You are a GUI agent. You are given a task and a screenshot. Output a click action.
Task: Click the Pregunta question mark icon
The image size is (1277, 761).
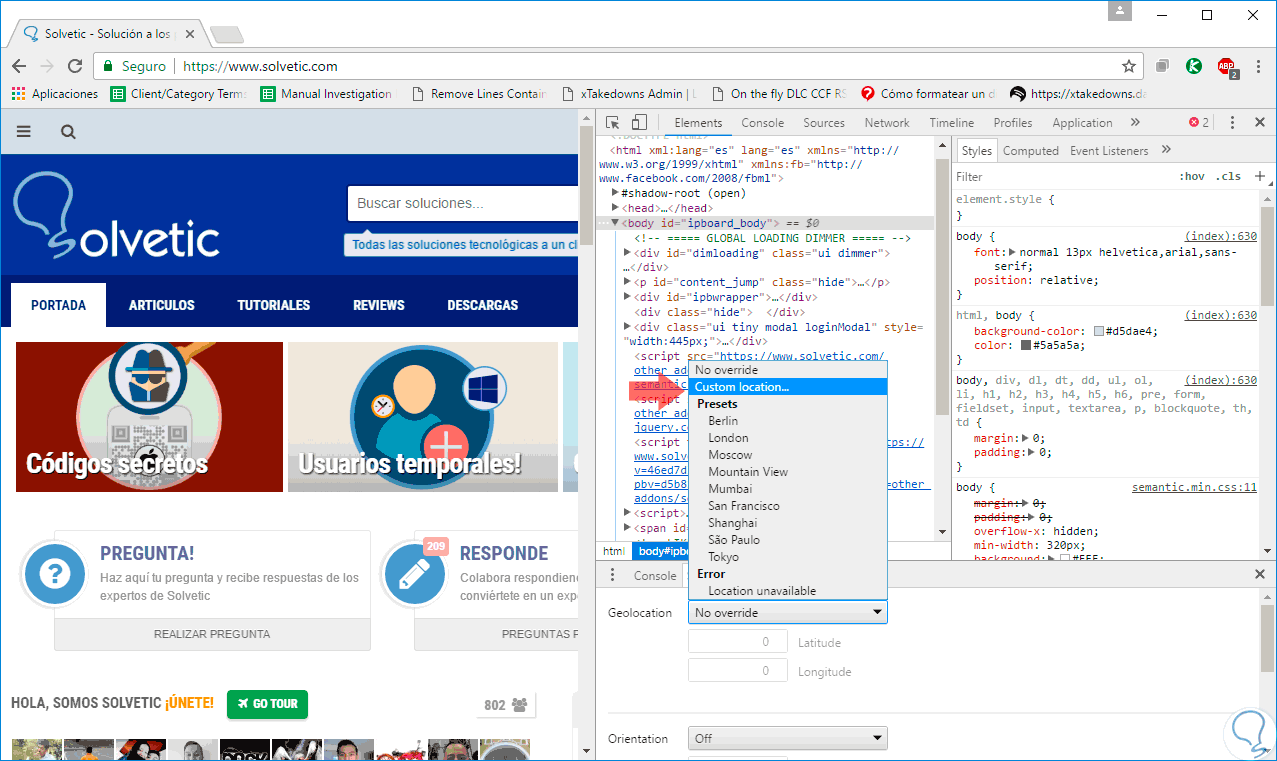pos(55,575)
